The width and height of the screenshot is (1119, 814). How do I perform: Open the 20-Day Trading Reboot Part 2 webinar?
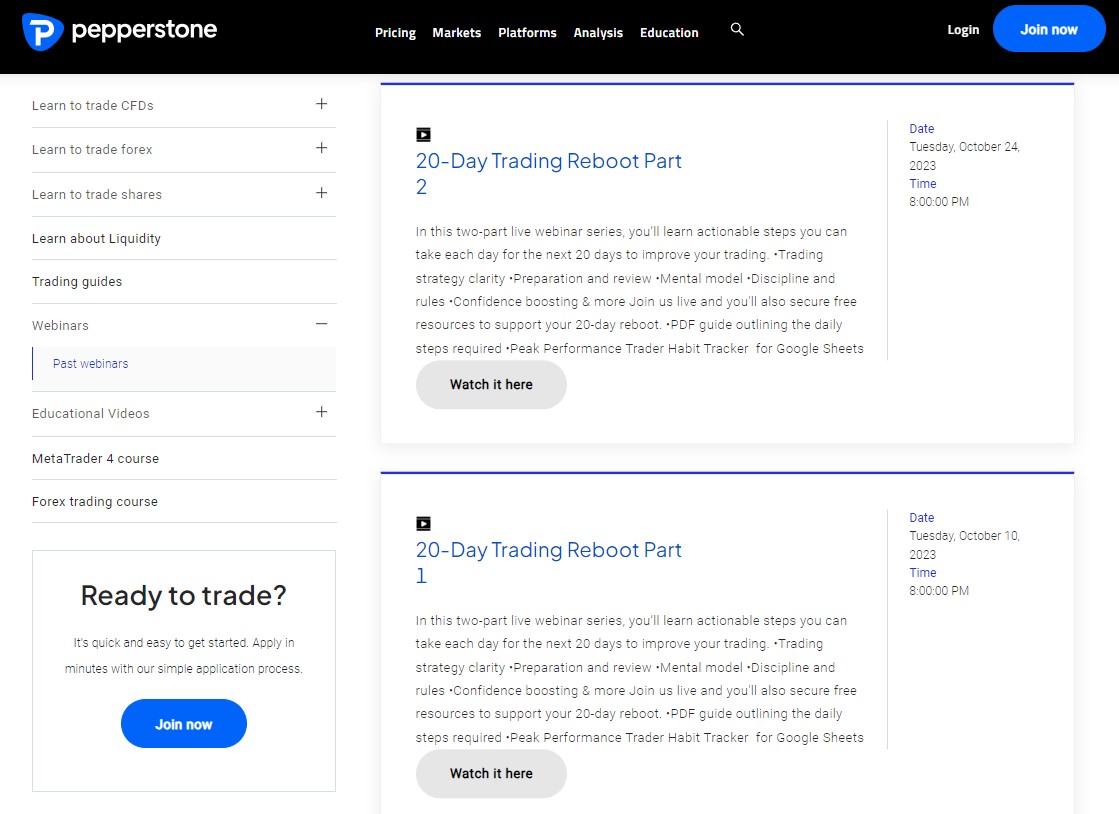click(x=548, y=161)
